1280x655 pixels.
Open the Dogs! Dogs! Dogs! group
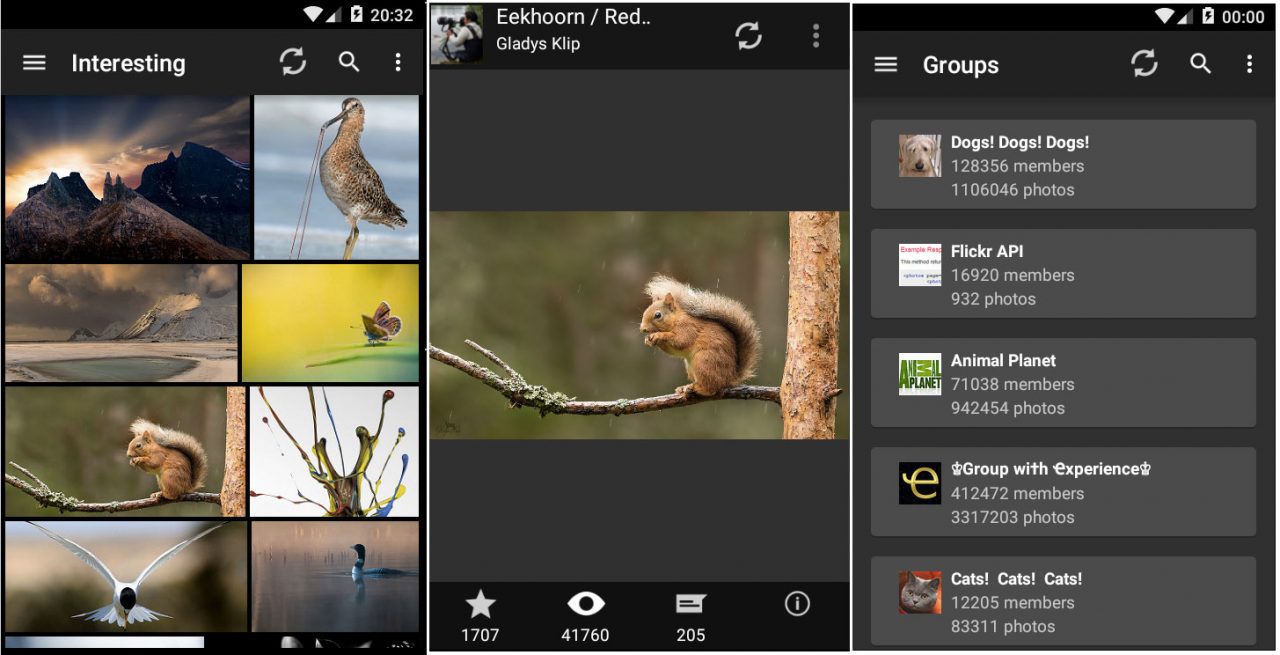[1062, 164]
